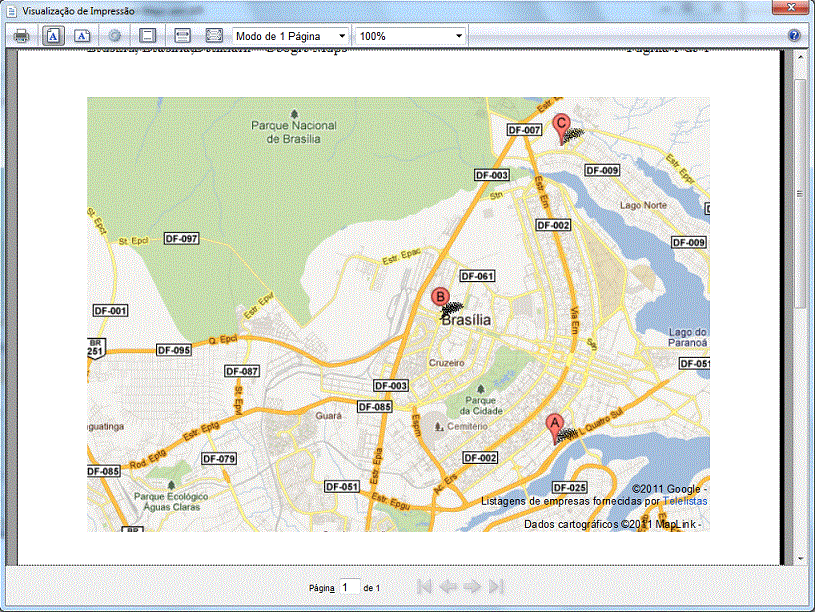815x612 pixels.
Task: Click the 'DF-087' road label
Action: click(242, 371)
